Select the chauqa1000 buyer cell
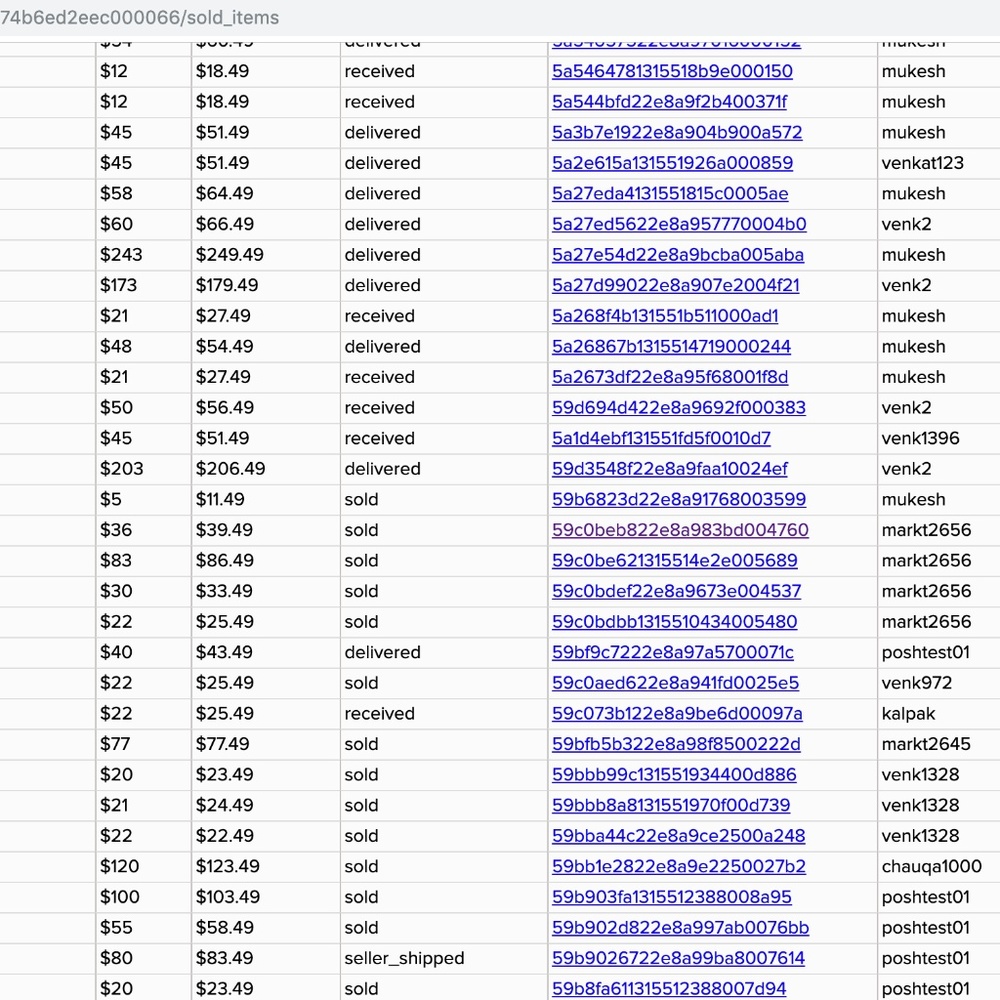 [938, 867]
